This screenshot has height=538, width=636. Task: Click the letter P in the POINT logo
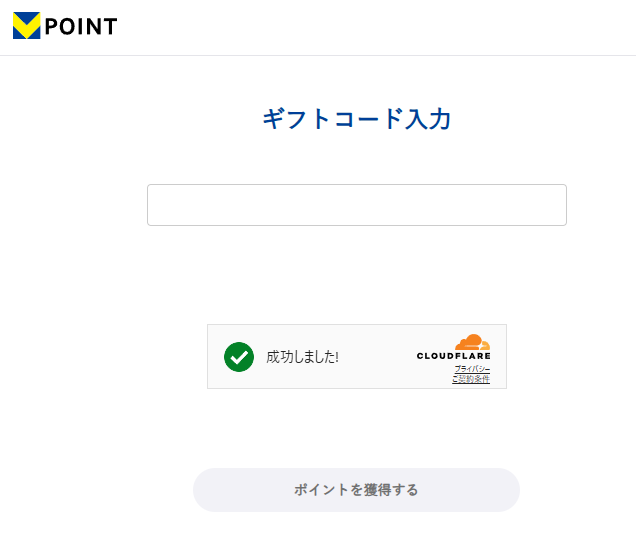[52, 27]
